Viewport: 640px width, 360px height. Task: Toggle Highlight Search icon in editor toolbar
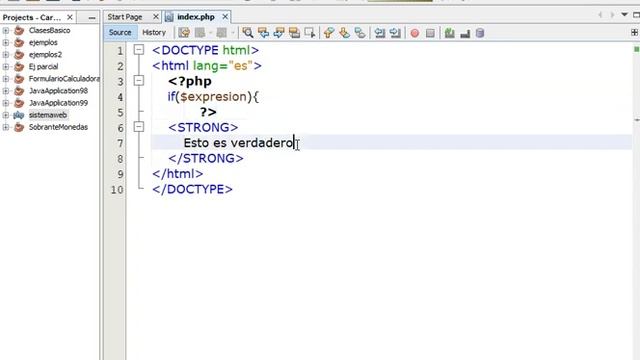click(x=294, y=33)
